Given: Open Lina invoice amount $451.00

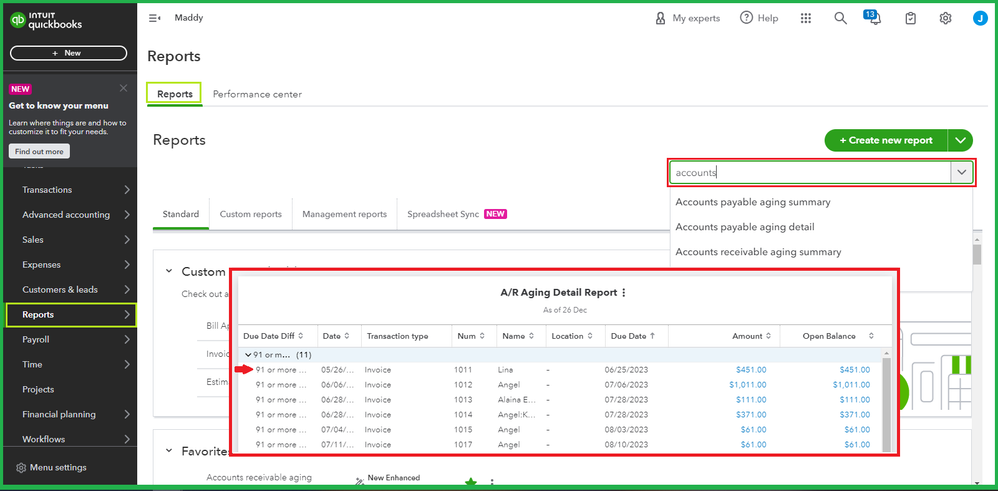Looking at the screenshot, I should pos(750,369).
